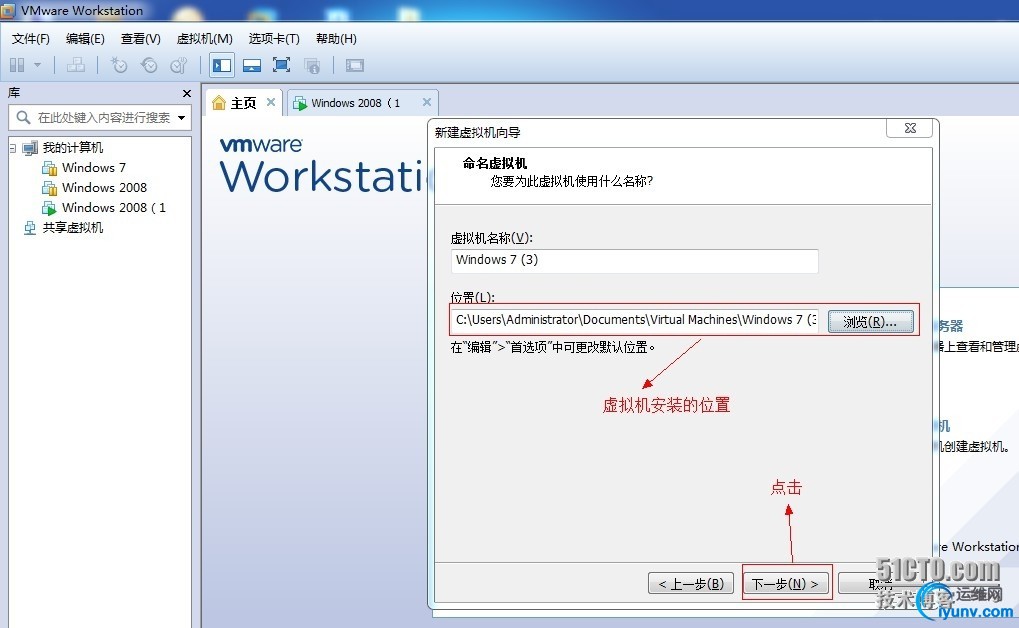Open the power options dropdown arrow

click(37, 65)
